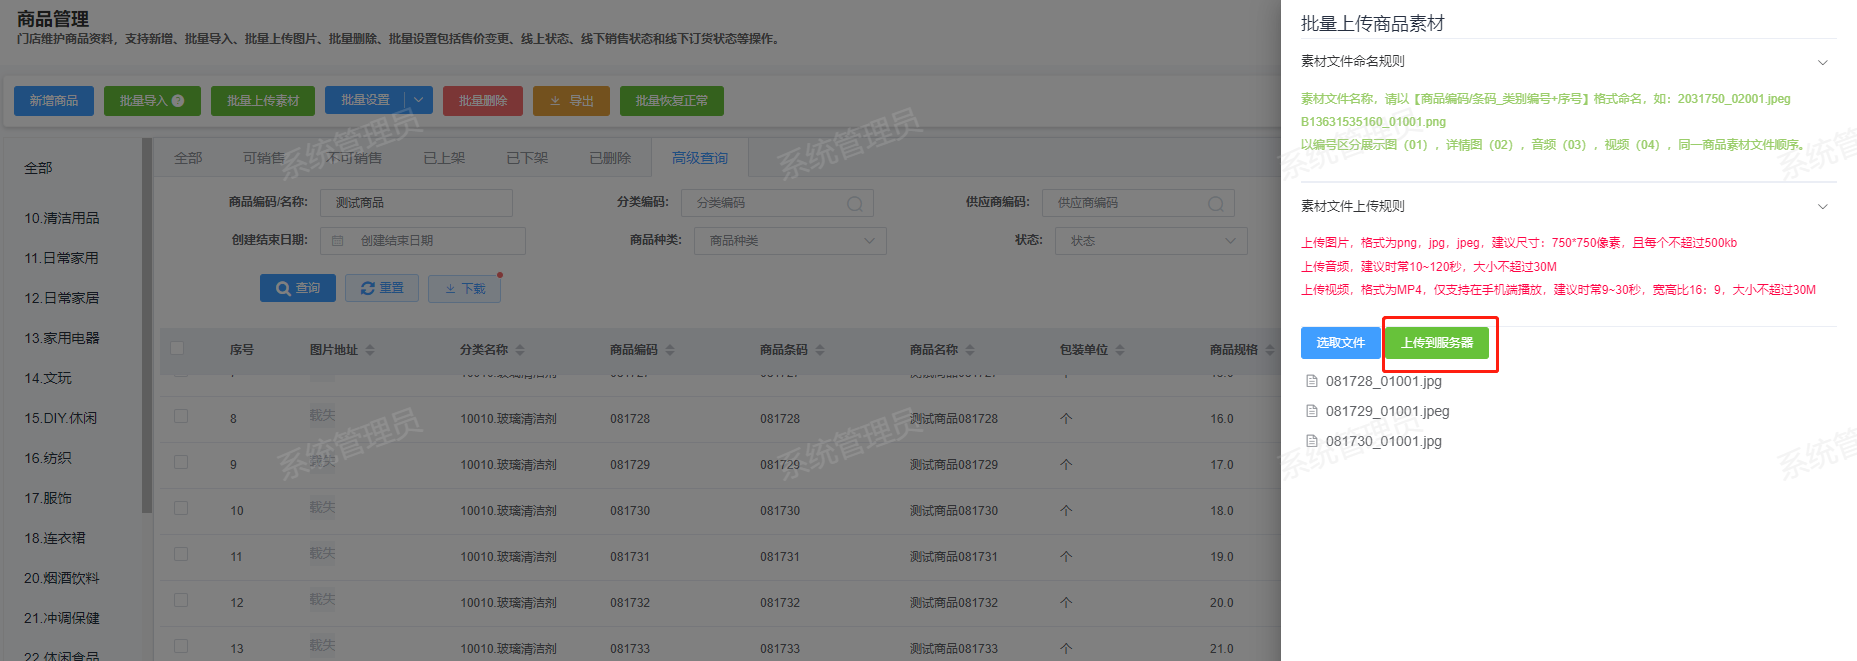
Task: Click calendar icon in 创建结束日期 field
Action: point(338,241)
